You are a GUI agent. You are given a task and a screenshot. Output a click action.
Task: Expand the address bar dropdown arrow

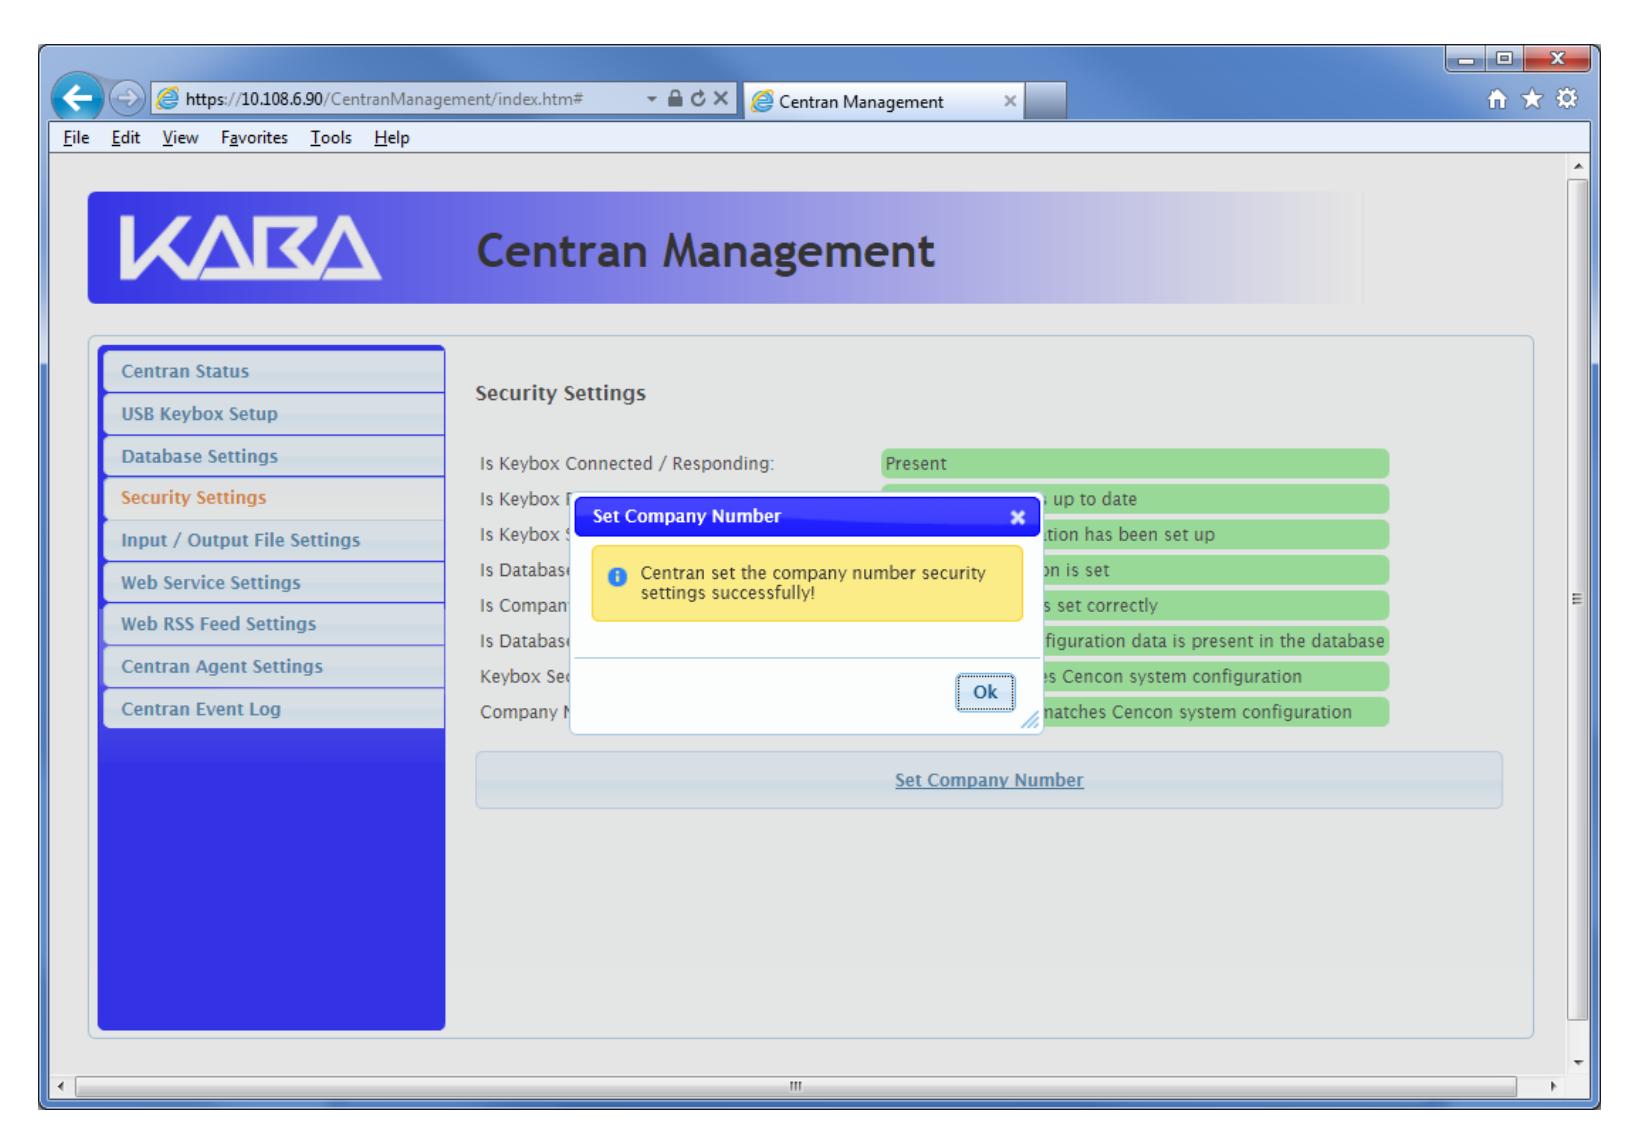pos(652,100)
